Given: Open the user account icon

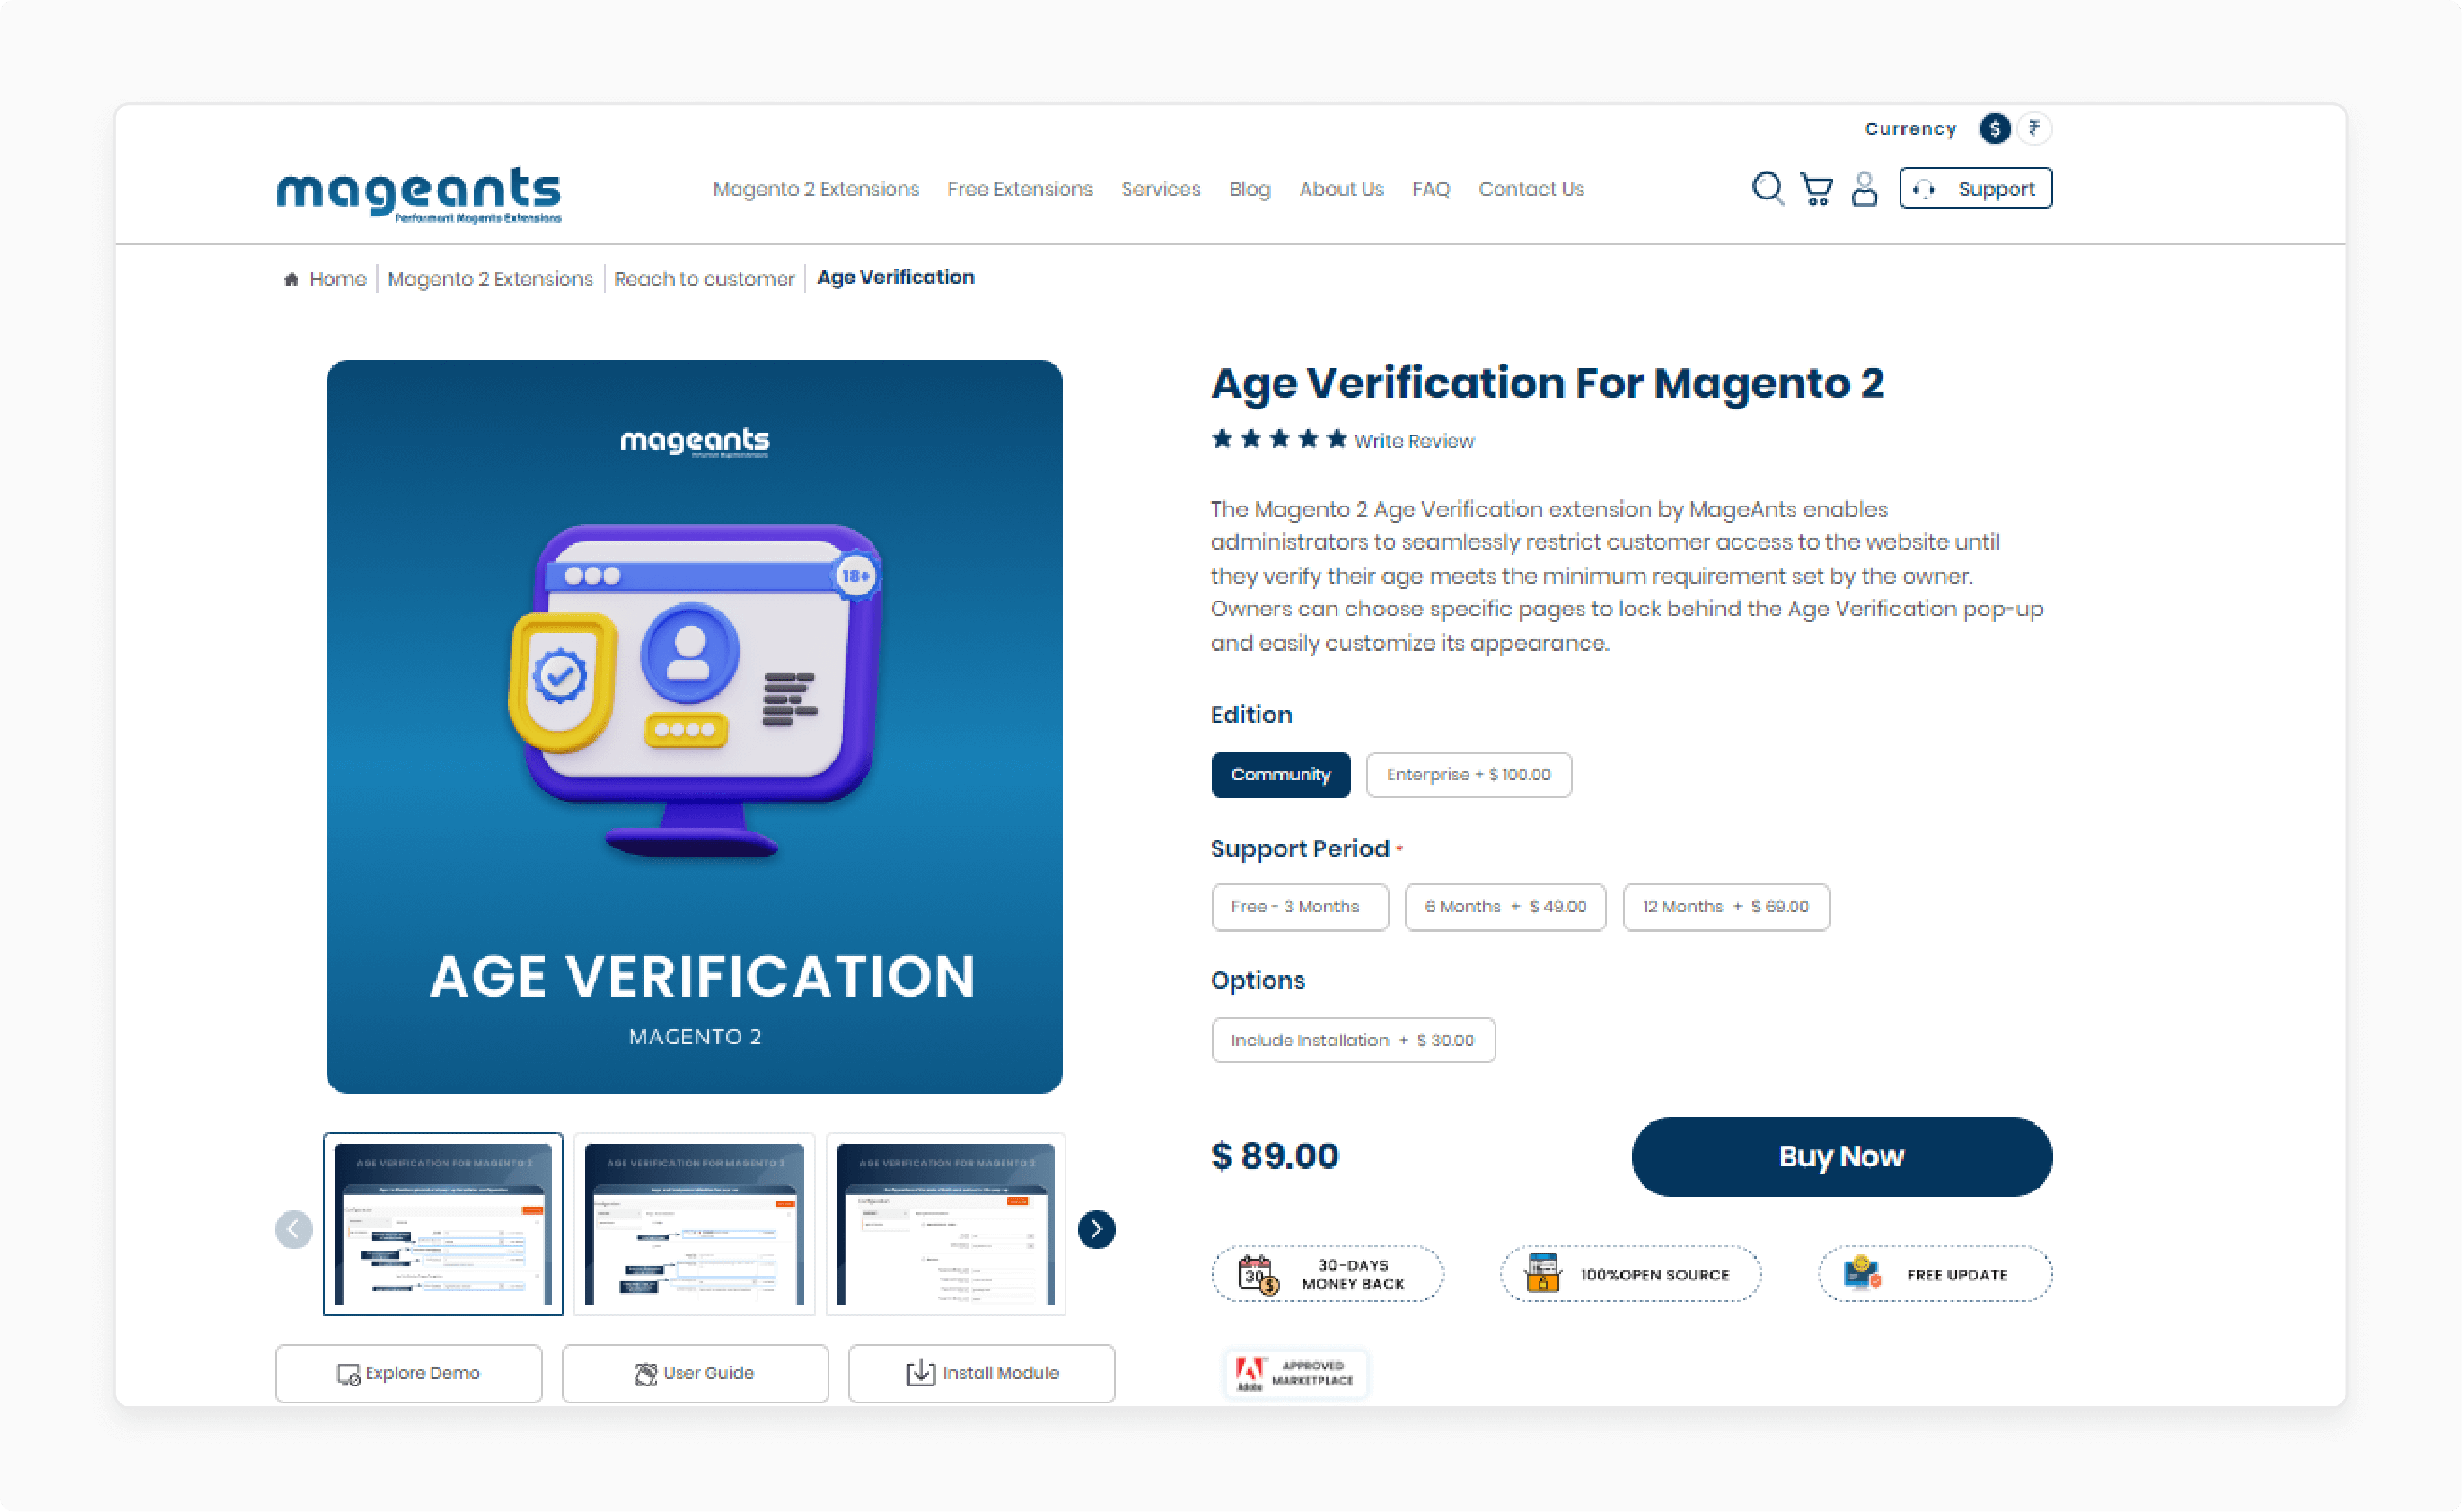Looking at the screenshot, I should 1864,188.
